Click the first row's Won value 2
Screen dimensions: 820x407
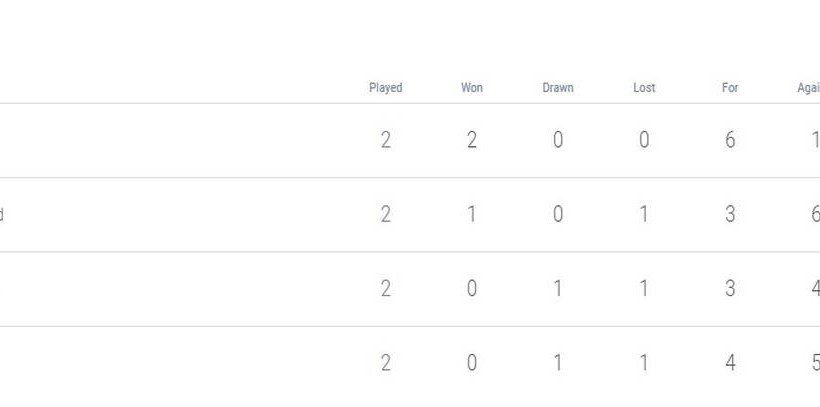point(471,140)
